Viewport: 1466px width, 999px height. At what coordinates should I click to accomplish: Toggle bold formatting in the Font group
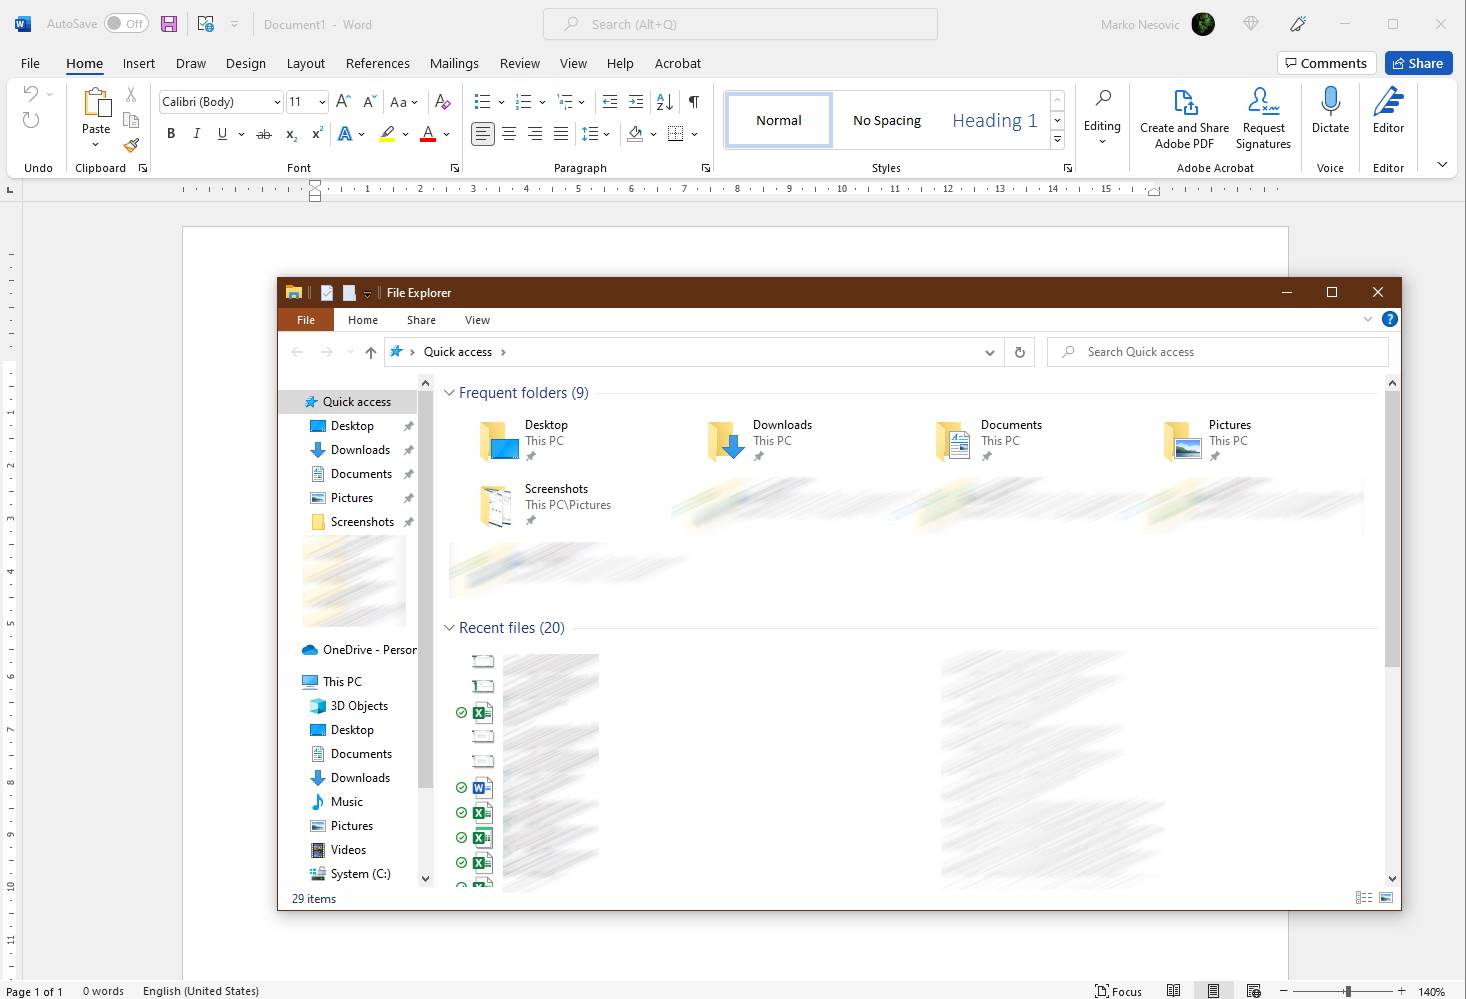(x=170, y=133)
